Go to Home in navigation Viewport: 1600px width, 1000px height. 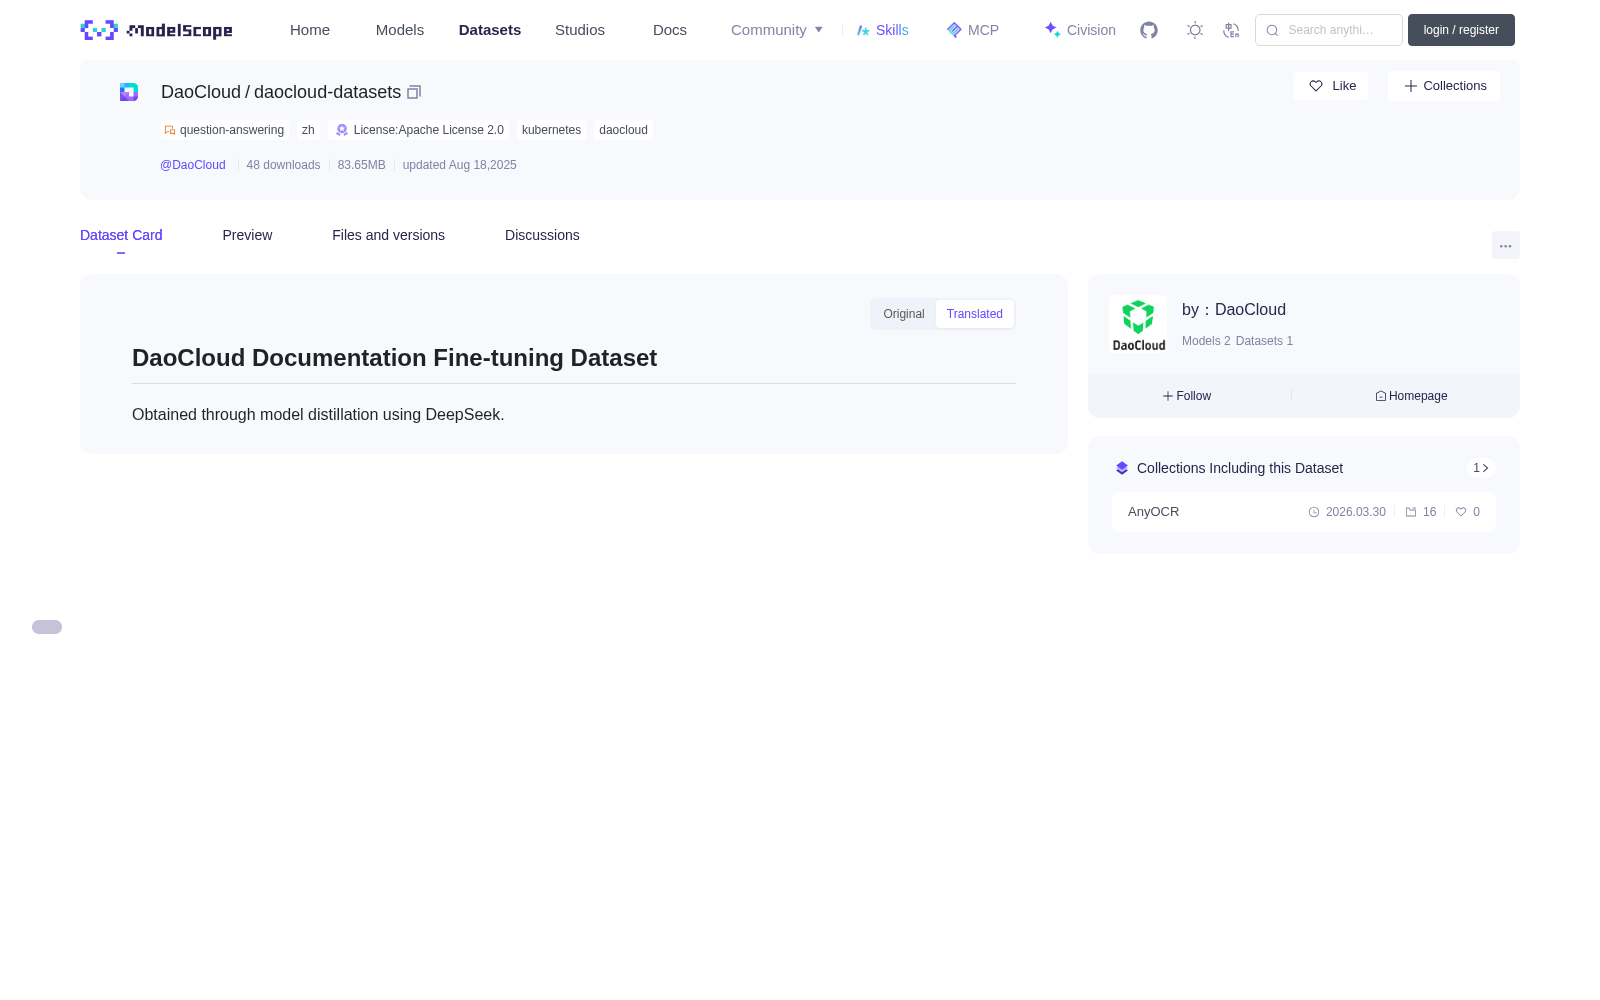(310, 30)
